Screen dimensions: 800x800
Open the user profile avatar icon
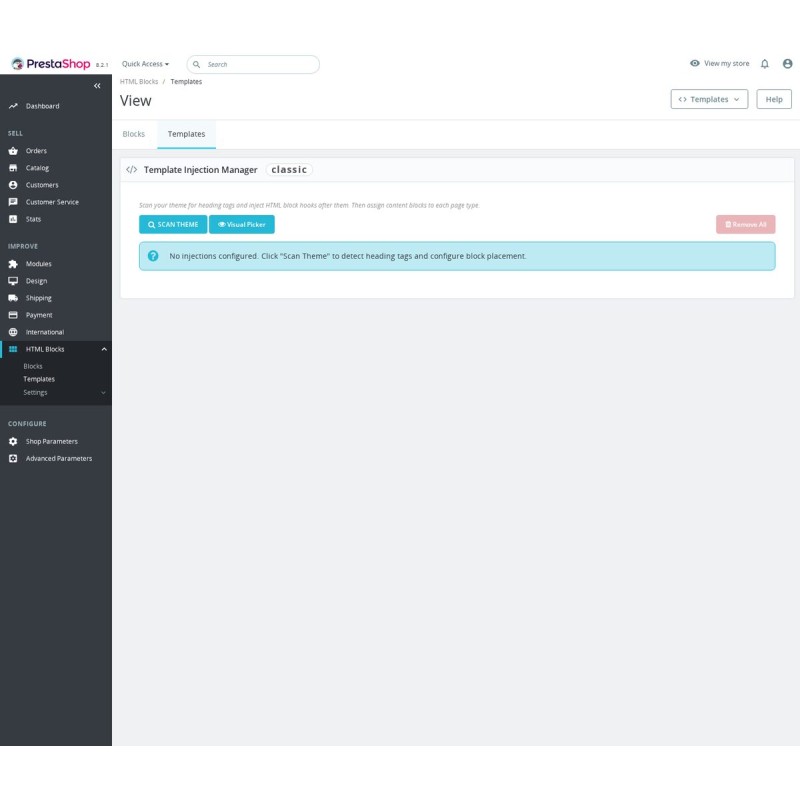(787, 64)
